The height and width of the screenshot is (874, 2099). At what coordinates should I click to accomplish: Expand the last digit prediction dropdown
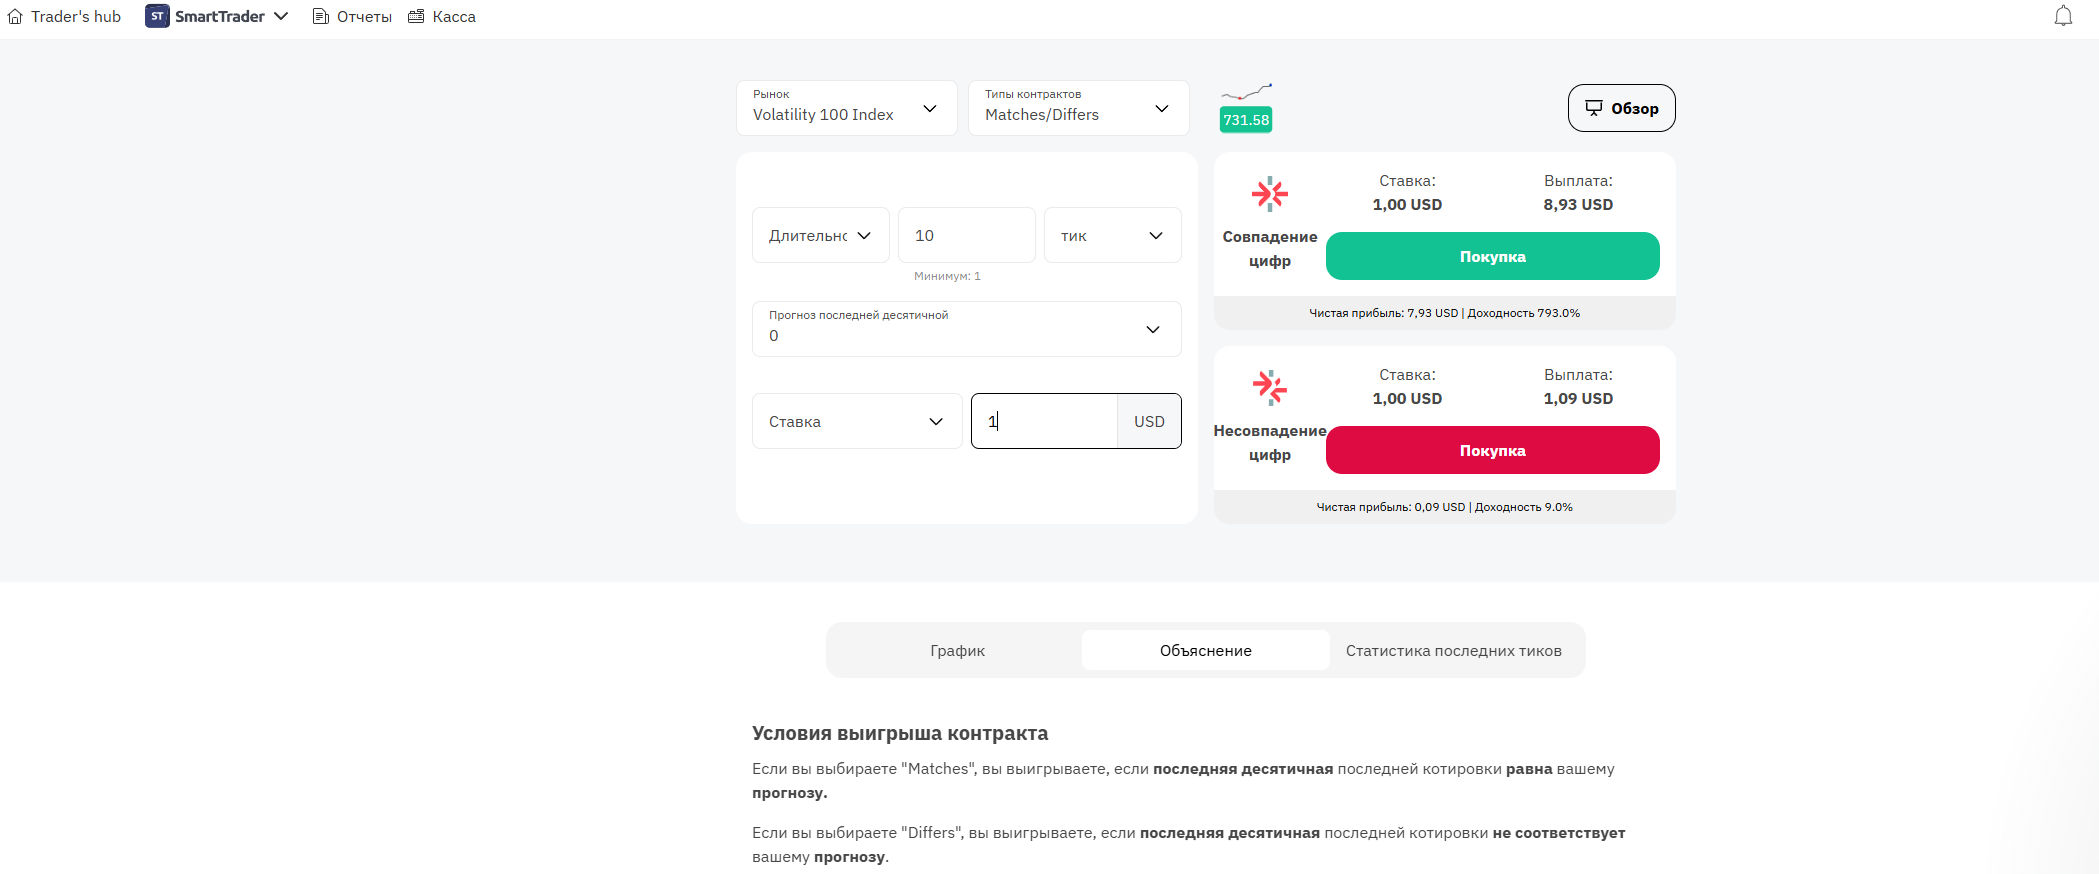pos(966,329)
